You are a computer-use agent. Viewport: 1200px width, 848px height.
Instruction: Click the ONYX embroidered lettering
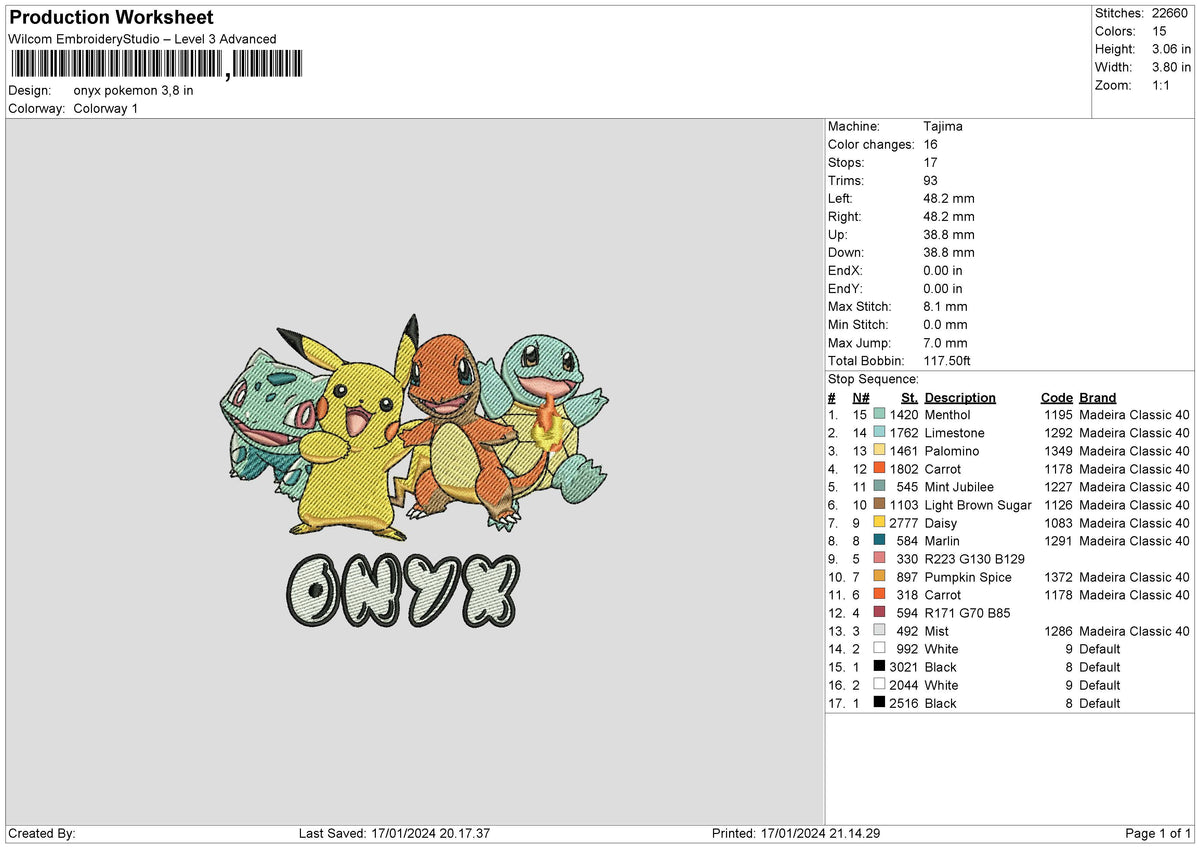coord(403,590)
